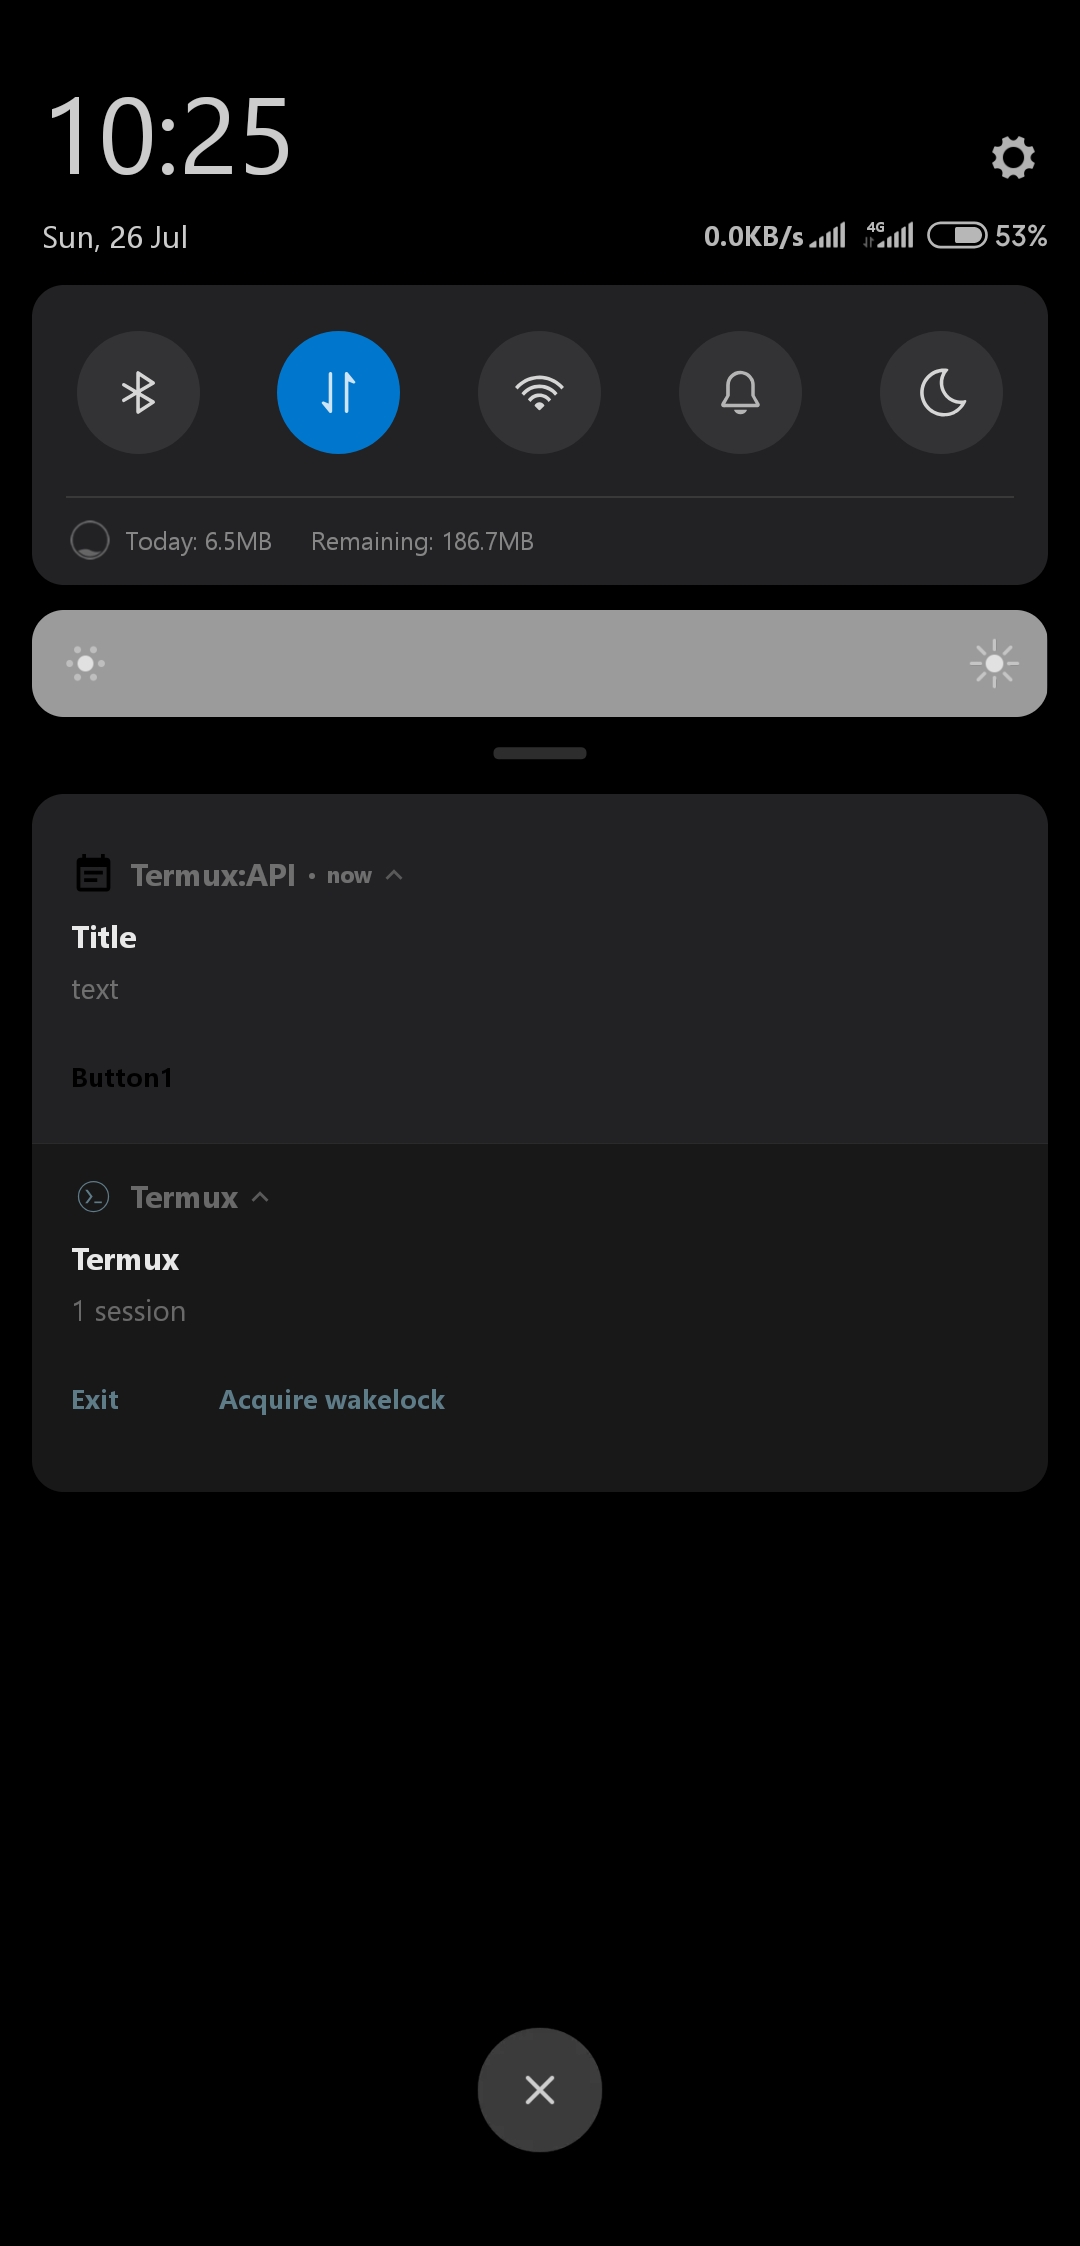Open the 'Title' notification body
Viewport: 1080px width, 2246px height.
pos(540,962)
